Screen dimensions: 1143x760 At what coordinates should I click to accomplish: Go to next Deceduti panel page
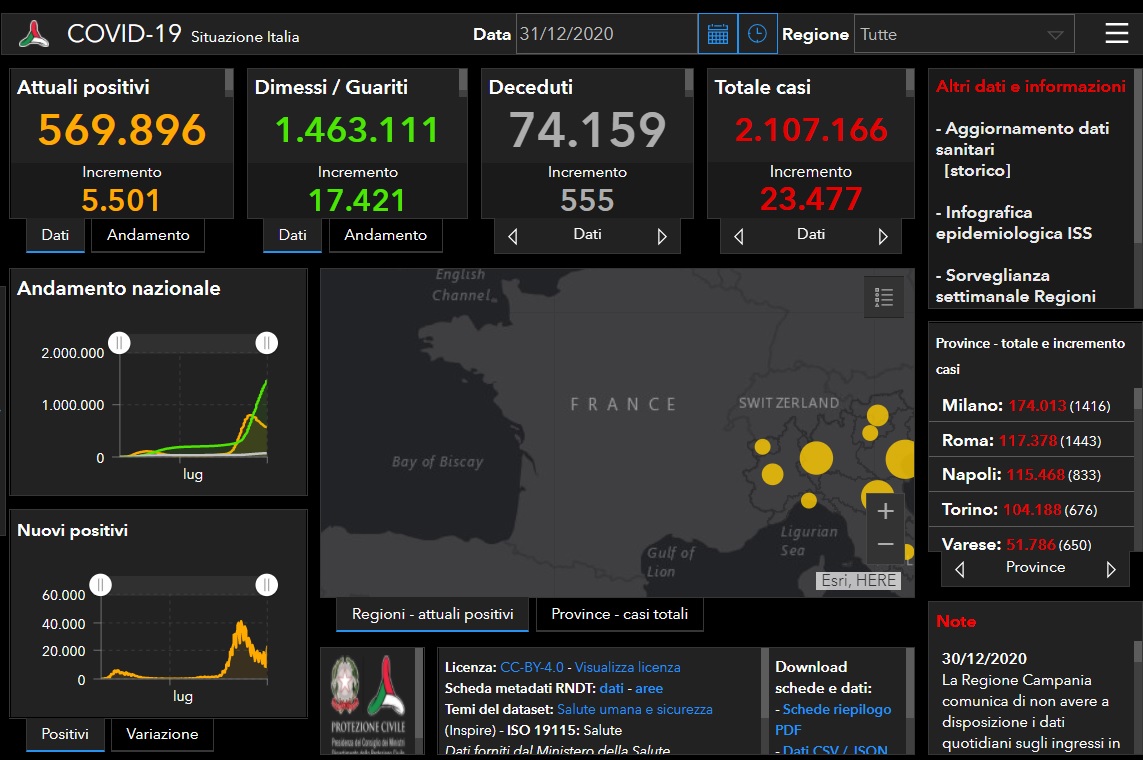click(x=661, y=237)
